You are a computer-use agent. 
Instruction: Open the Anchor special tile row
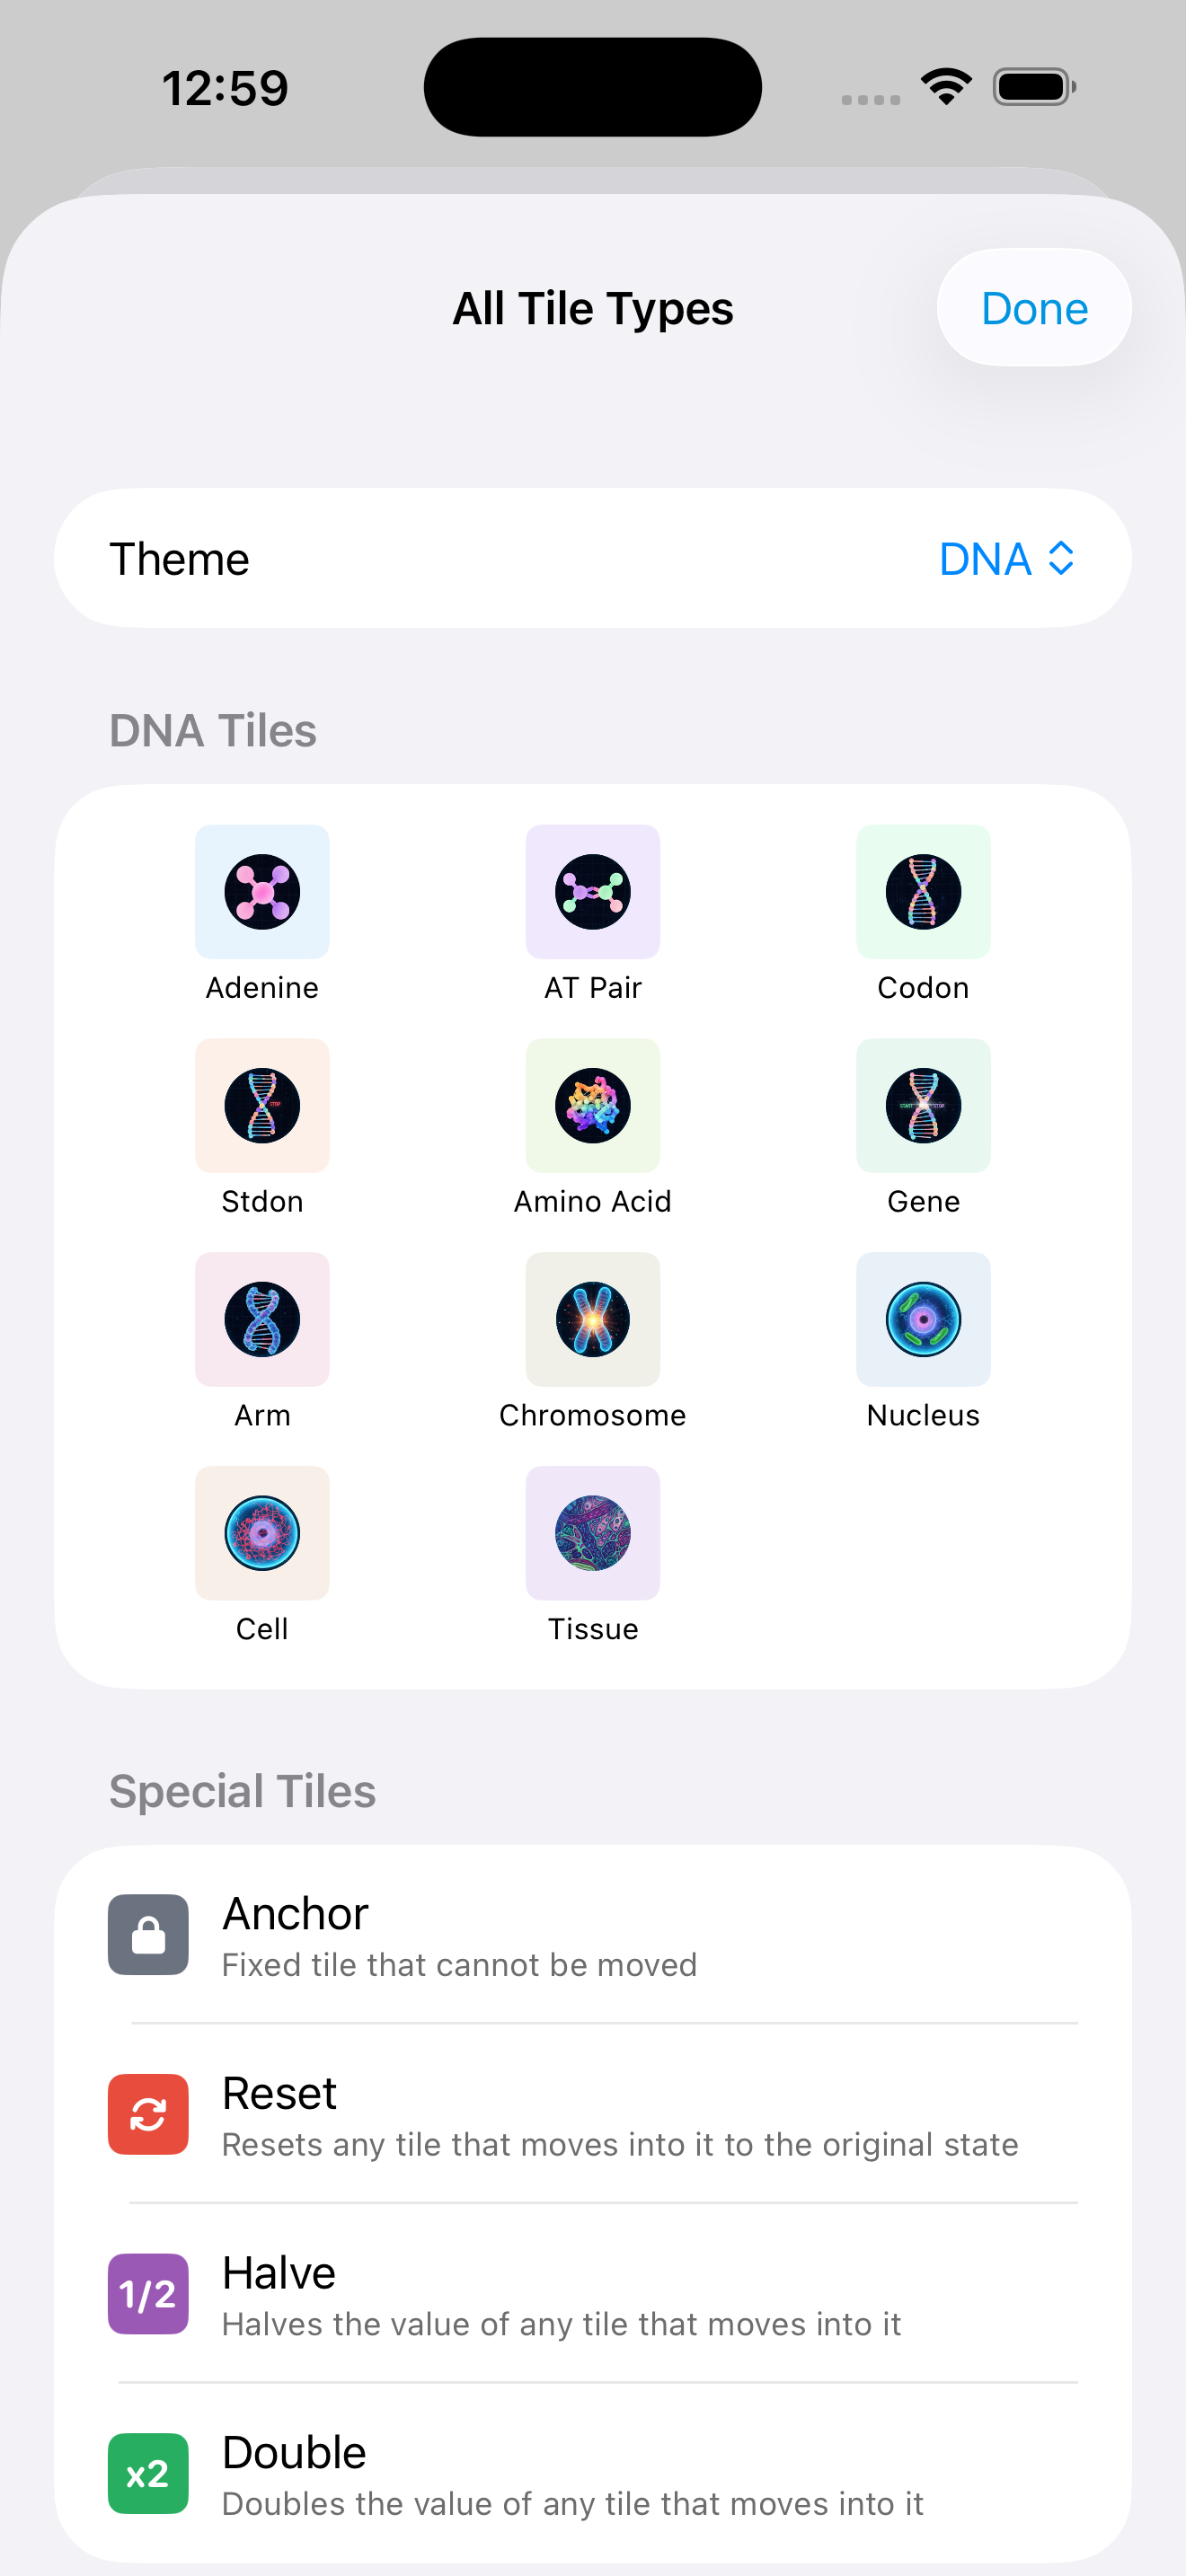tap(593, 1934)
